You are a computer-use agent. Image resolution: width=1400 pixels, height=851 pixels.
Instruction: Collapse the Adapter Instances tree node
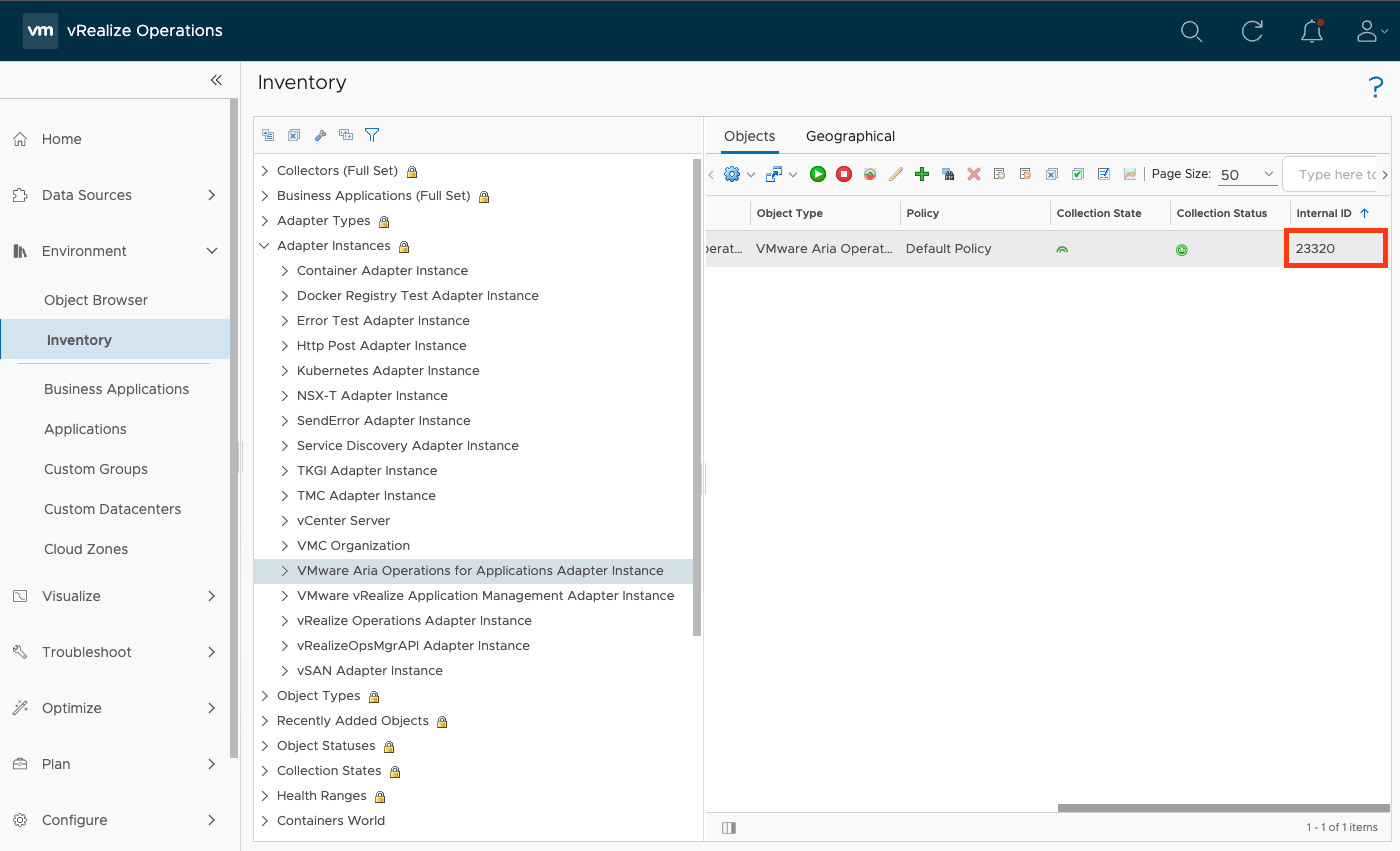coord(264,246)
